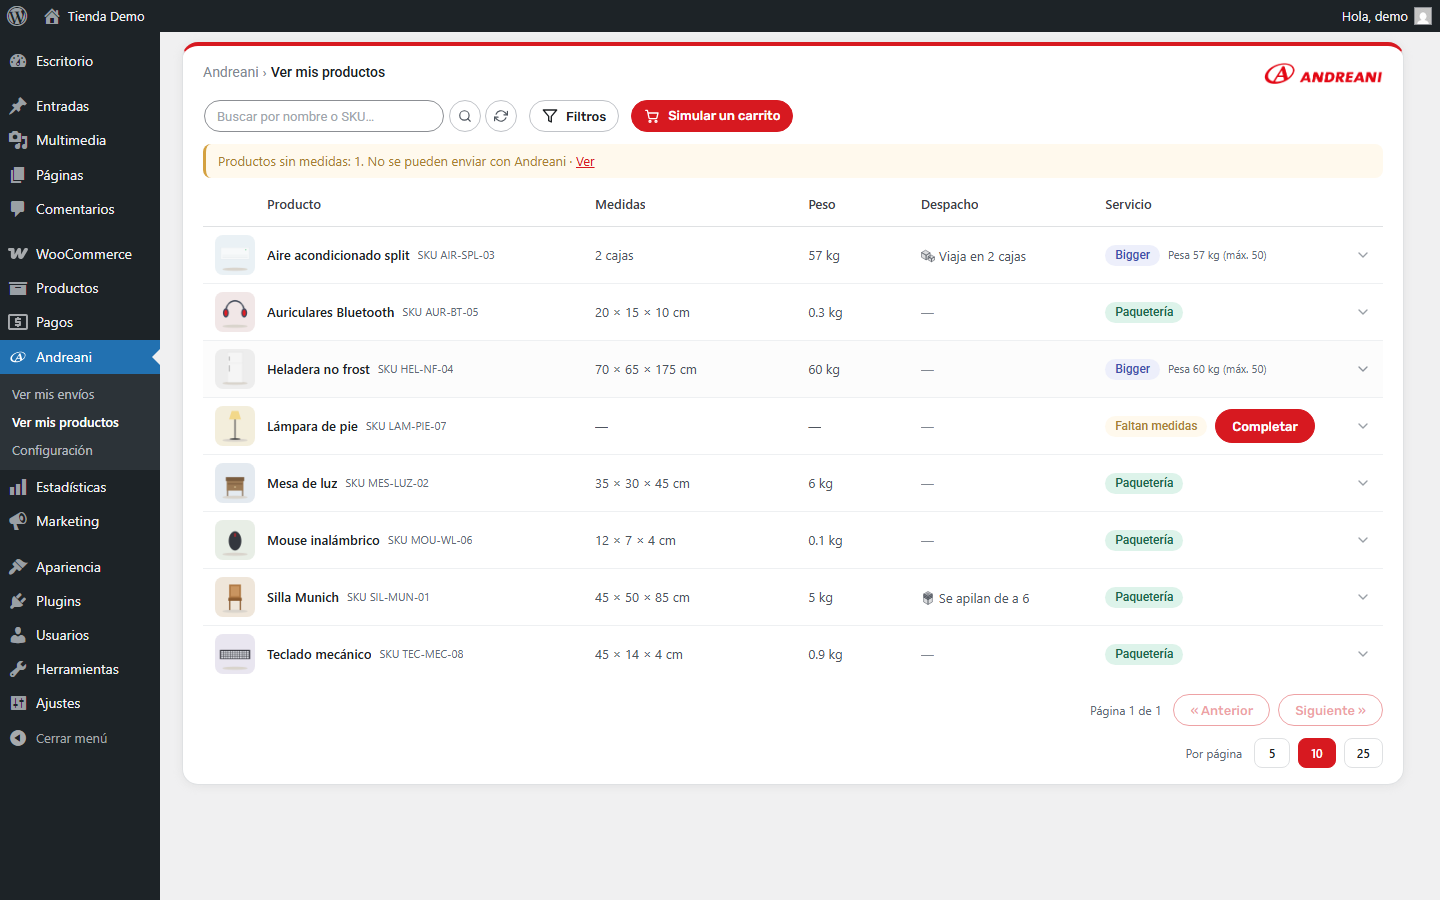Viewport: 1440px width, 900px height.
Task: Click the Andreani breadcrumb link
Action: tap(231, 72)
